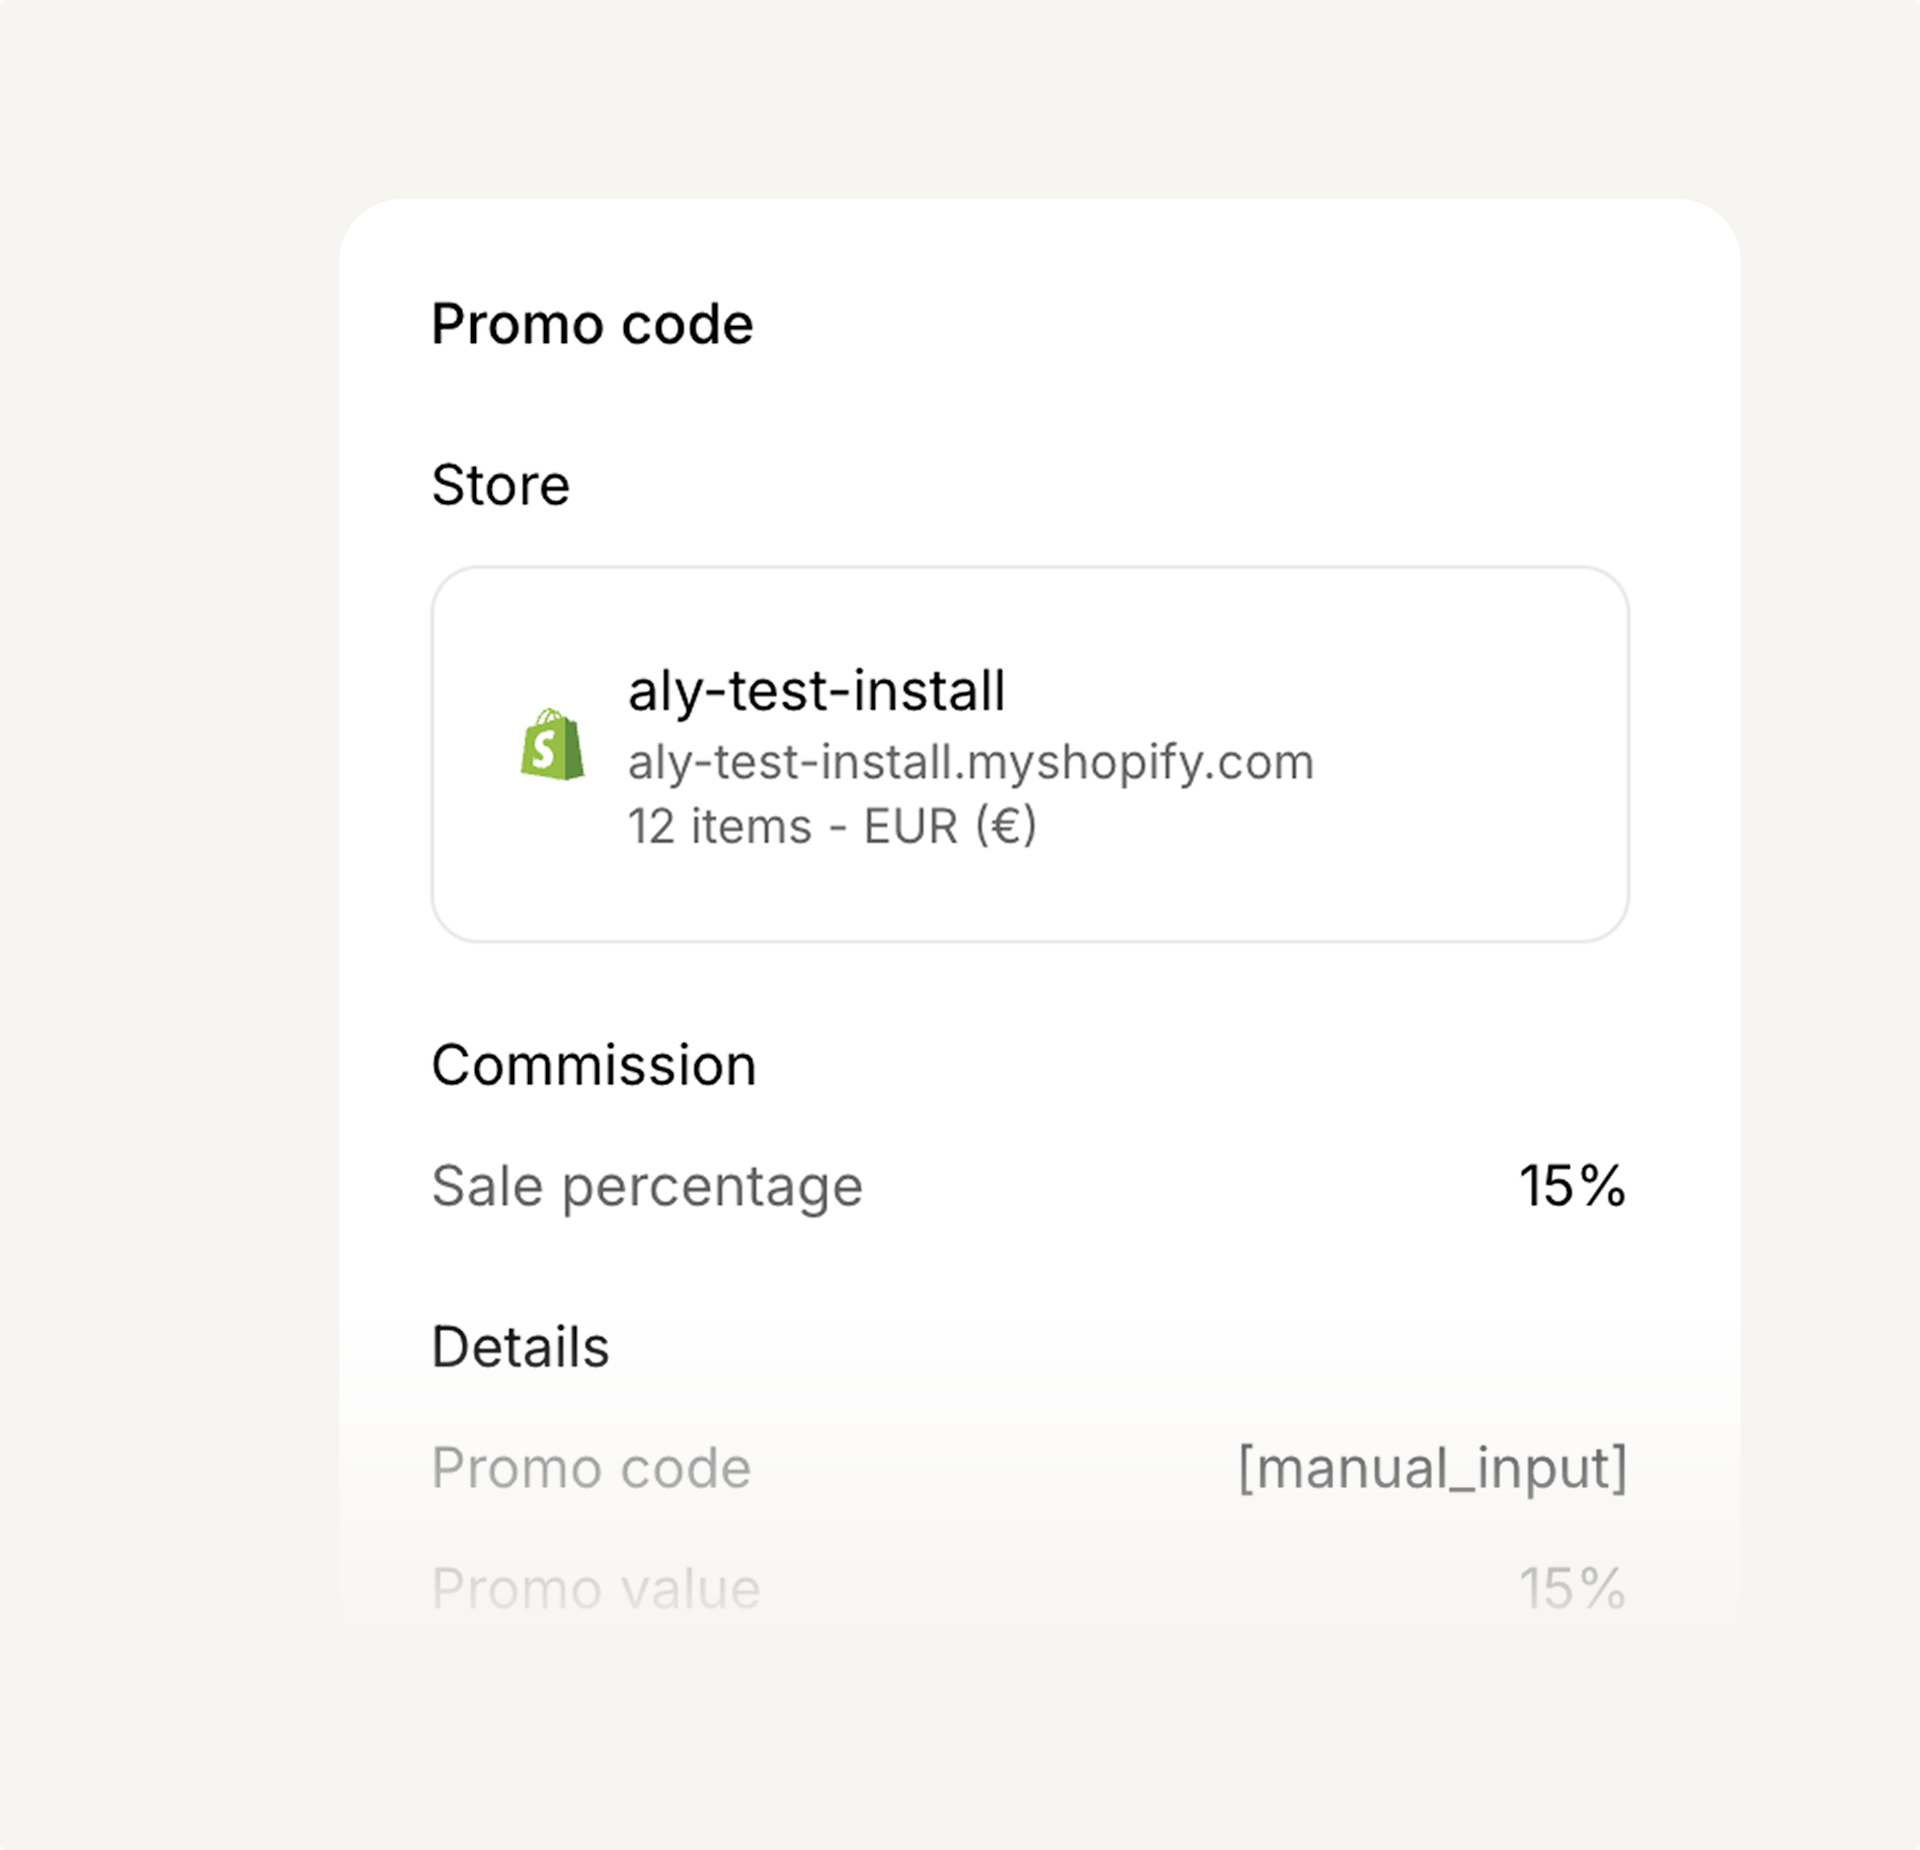Click Promo code label under Details
The height and width of the screenshot is (1850, 1920).
(591, 1468)
